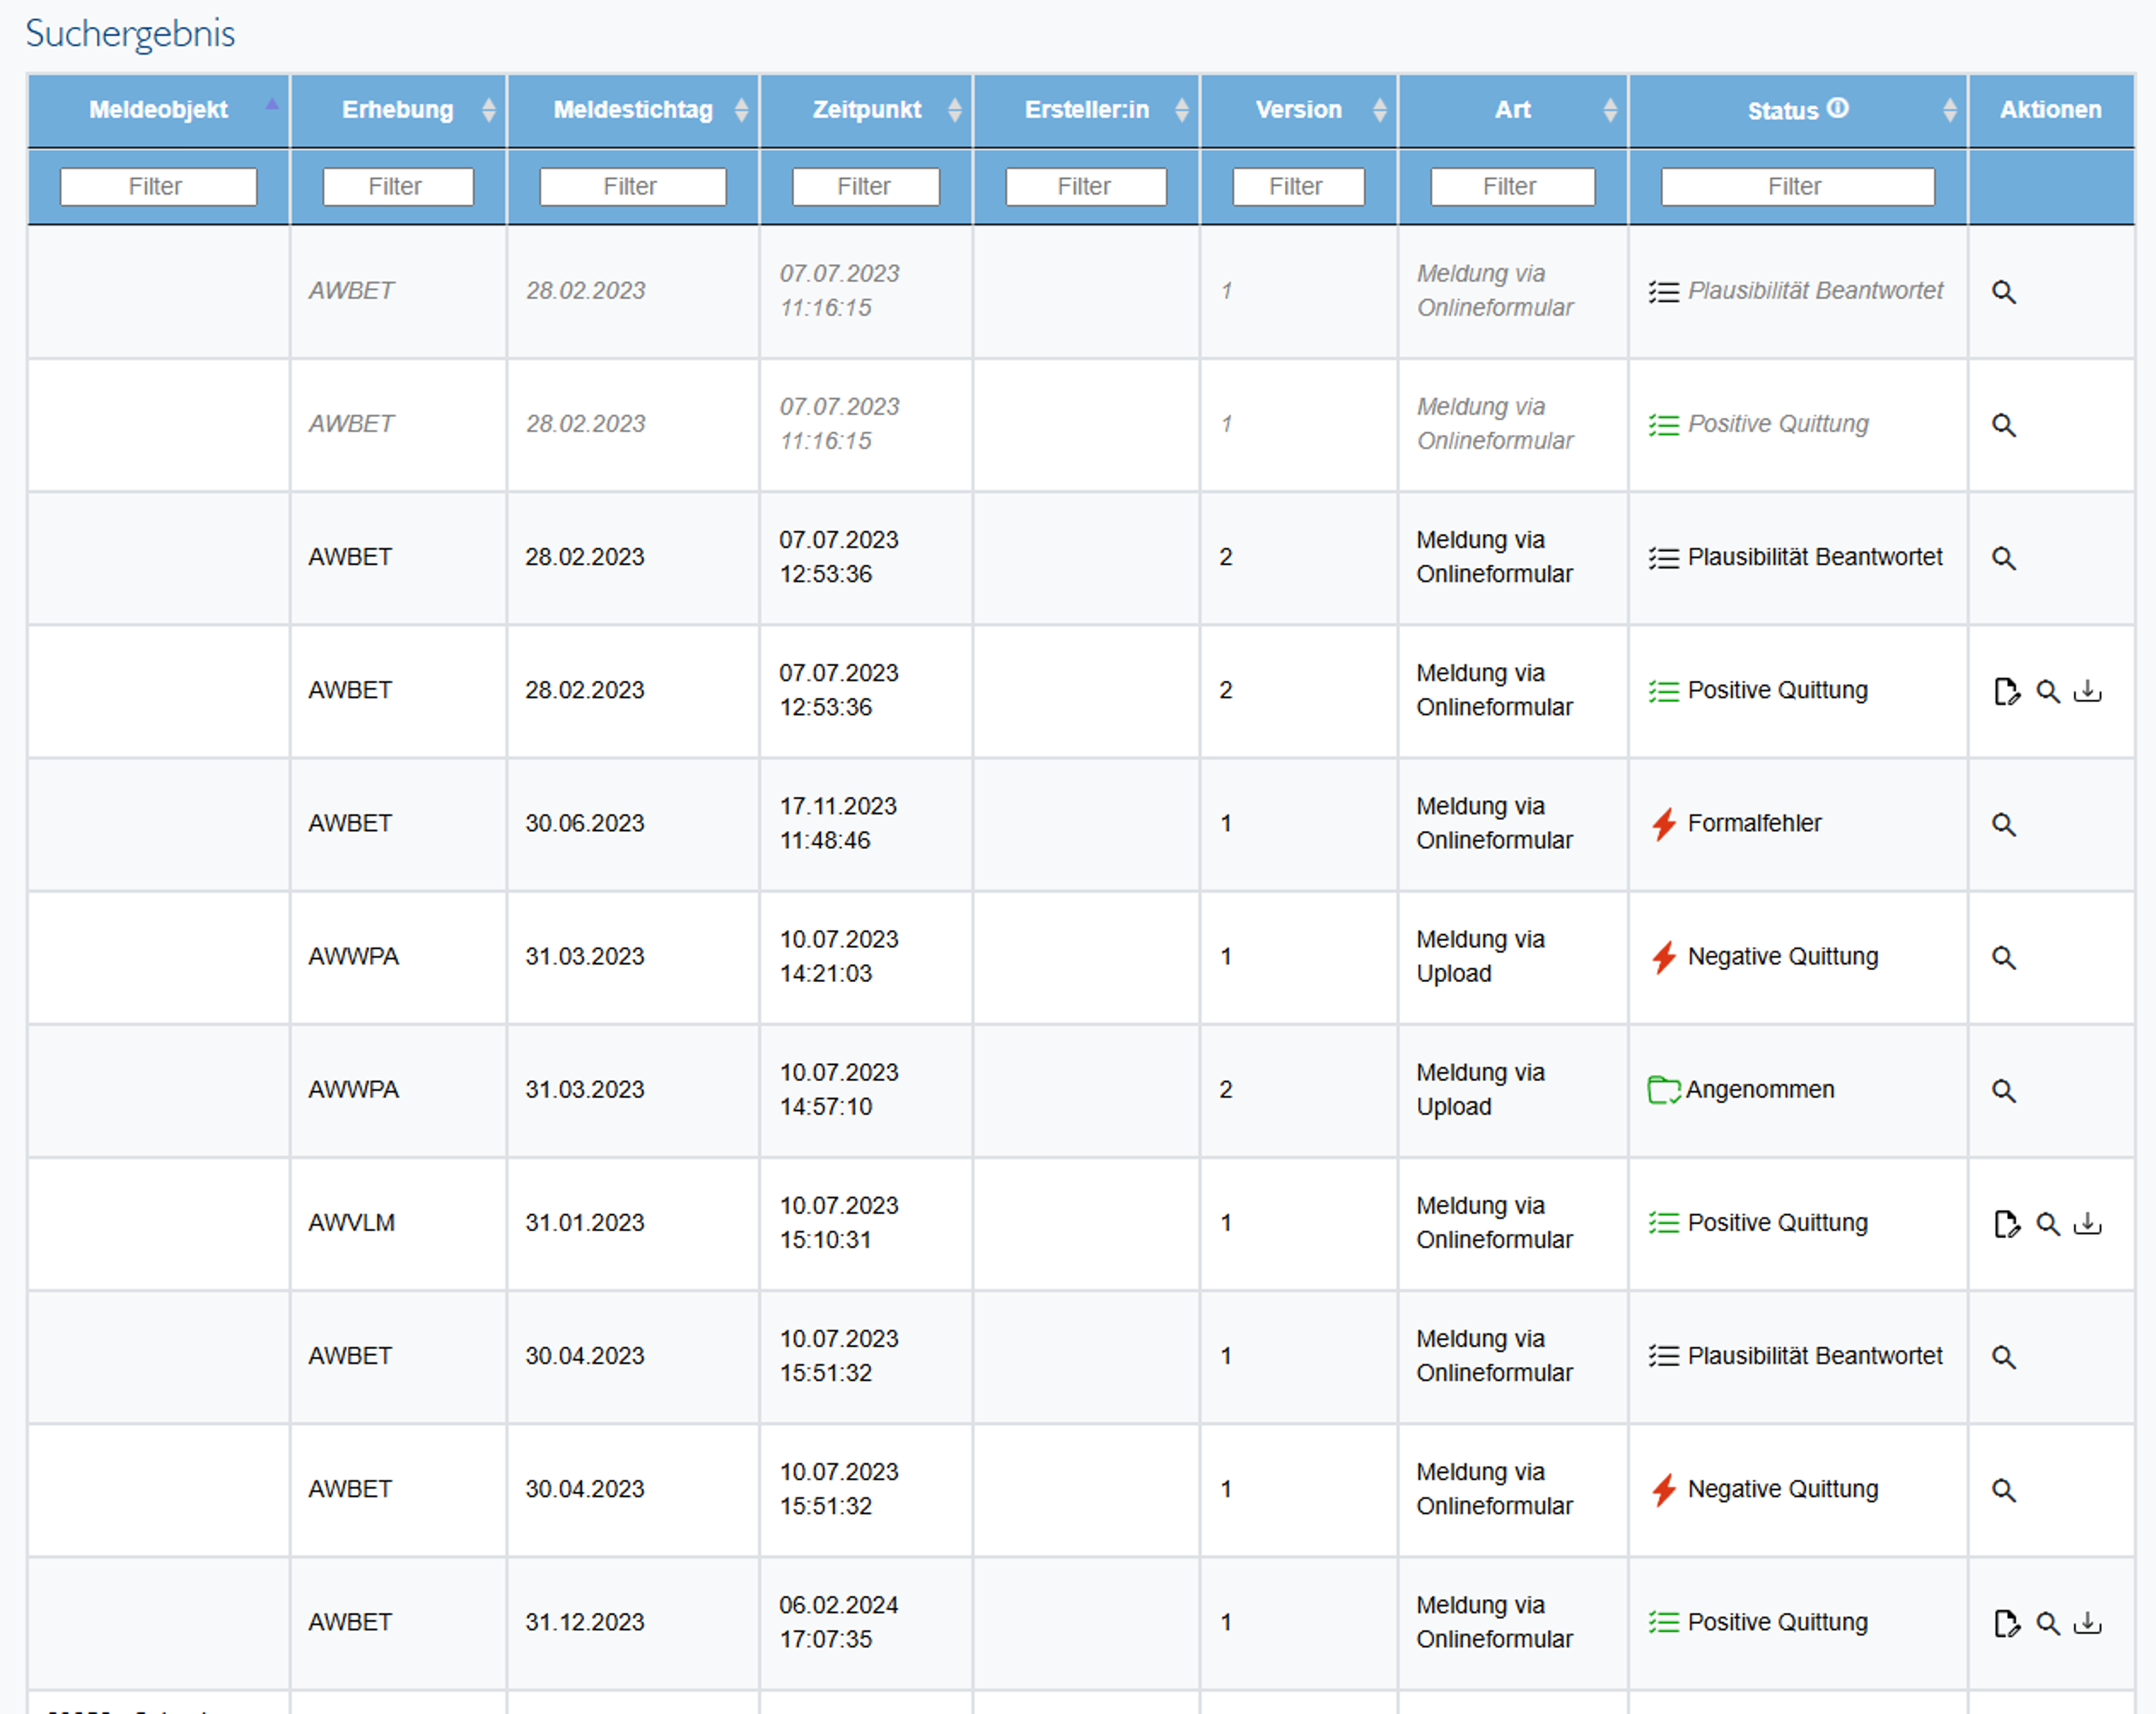2156x1714 pixels.
Task: Click the Erhebung filter box
Action: 397,187
